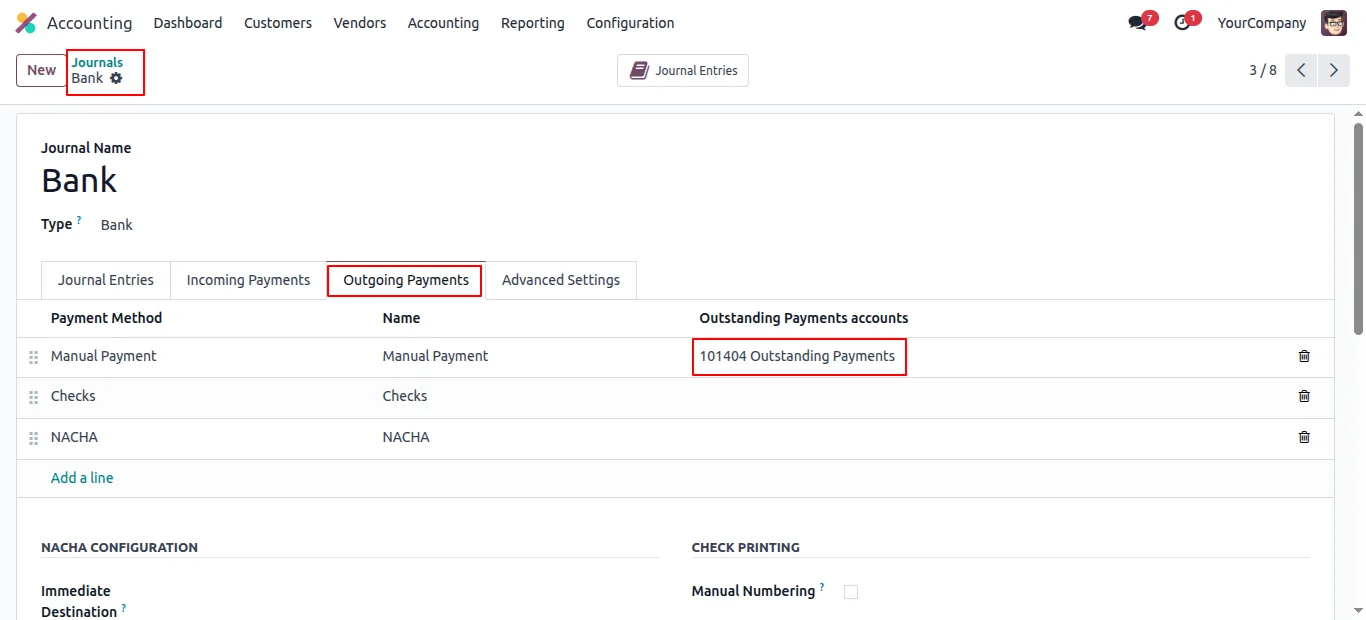Screen dimensions: 1366x620
Task: Click the Name column header
Action: click(401, 318)
